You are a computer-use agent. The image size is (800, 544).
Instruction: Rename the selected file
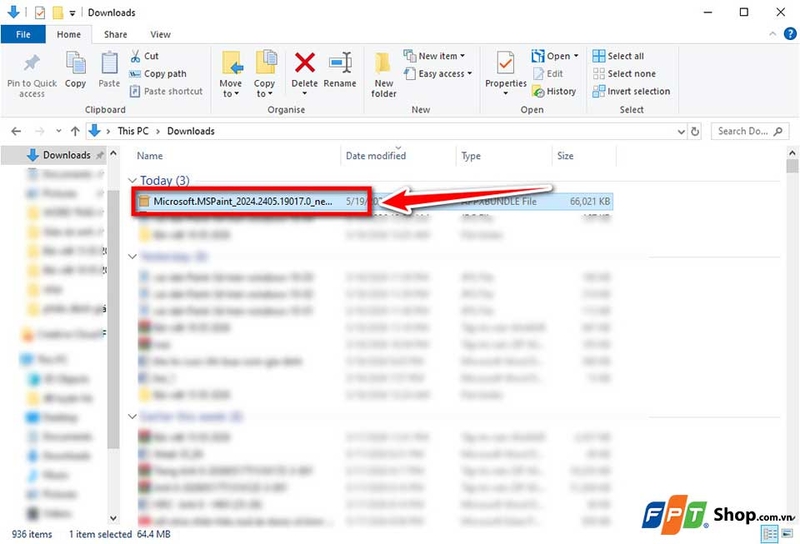pos(340,70)
